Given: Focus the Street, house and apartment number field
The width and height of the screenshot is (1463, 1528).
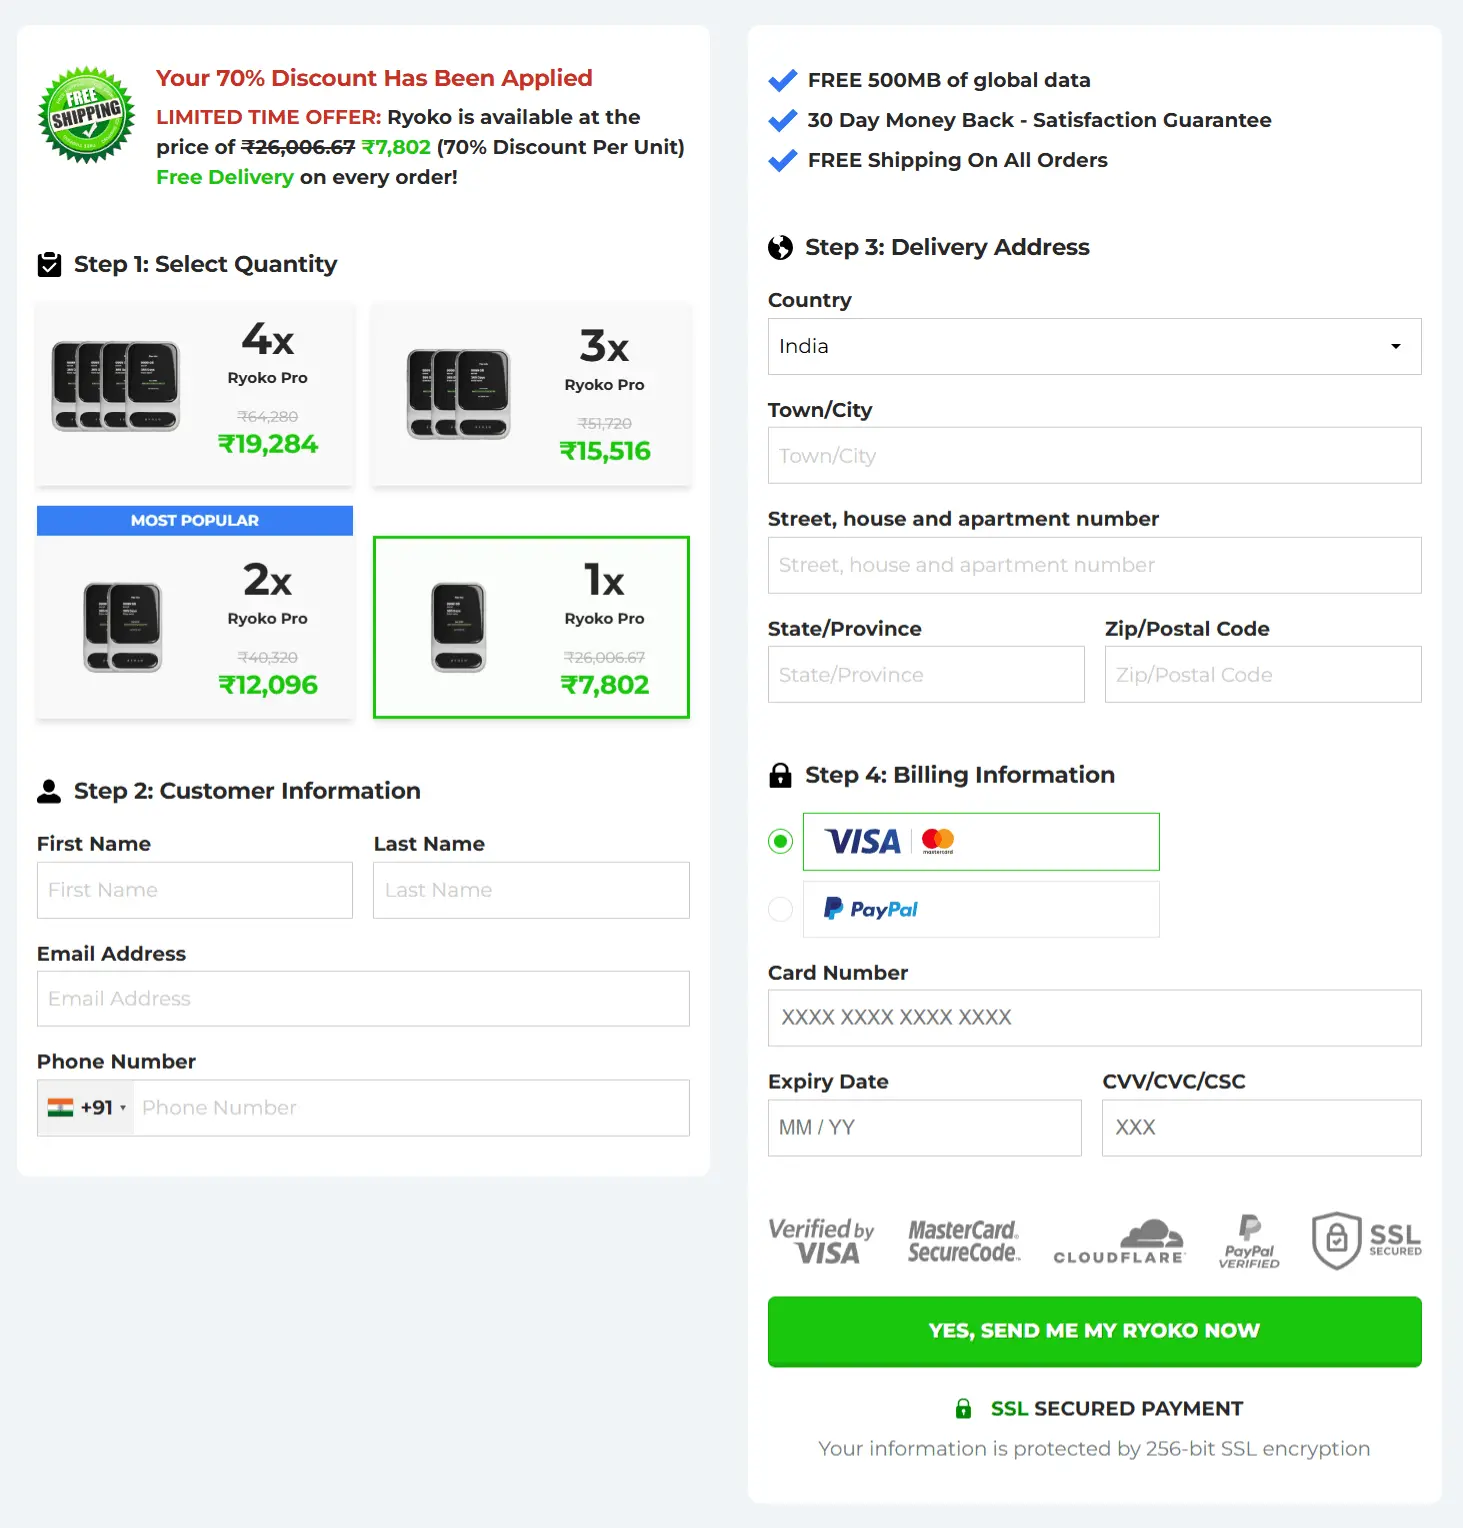Looking at the screenshot, I should coord(1094,565).
